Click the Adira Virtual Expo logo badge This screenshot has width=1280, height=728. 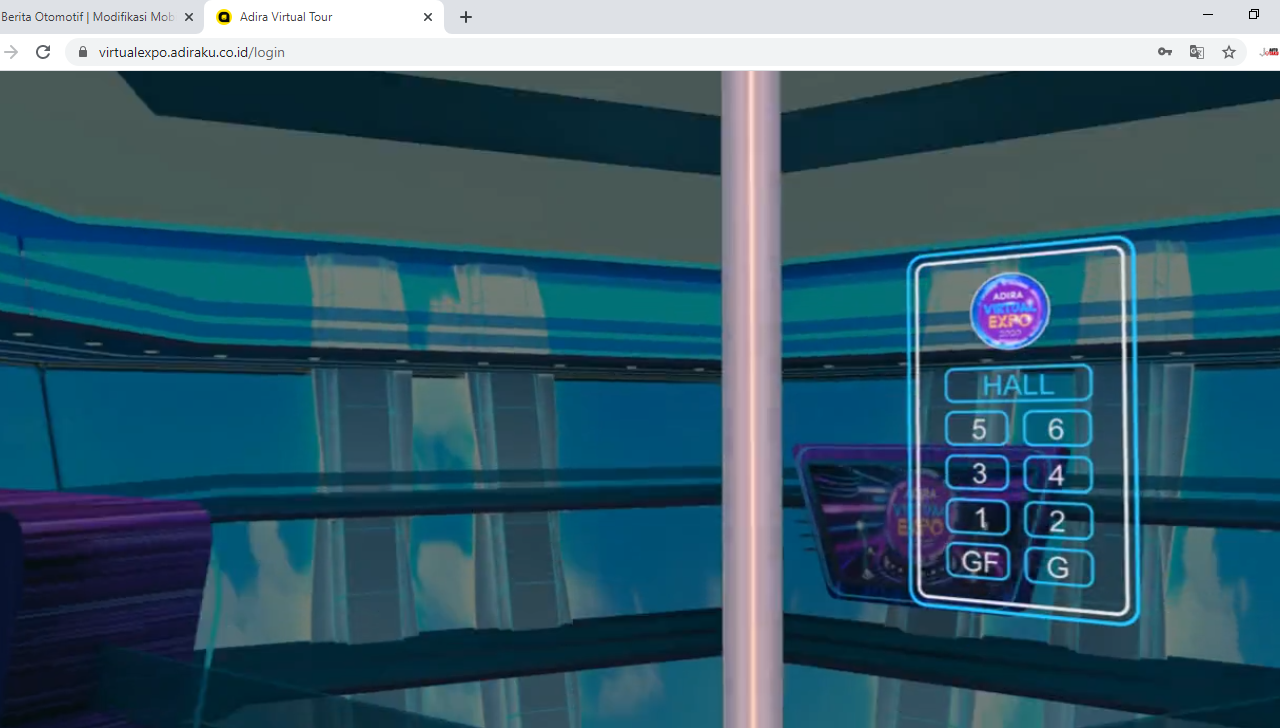coord(1010,310)
